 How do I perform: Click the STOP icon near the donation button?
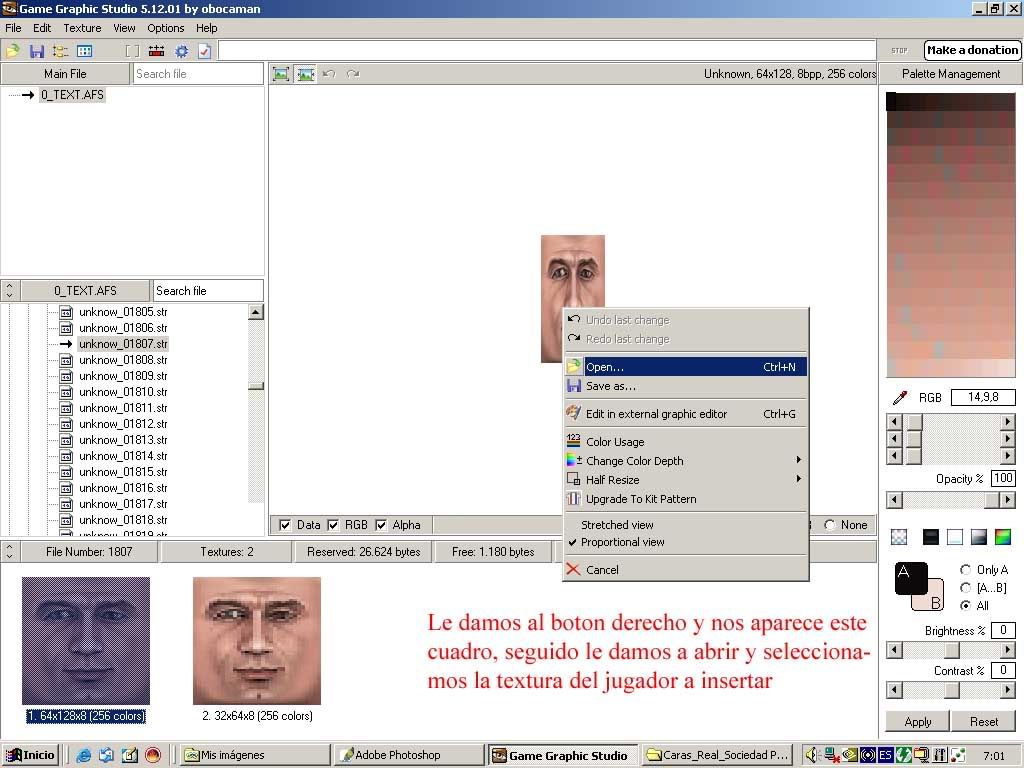(899, 50)
